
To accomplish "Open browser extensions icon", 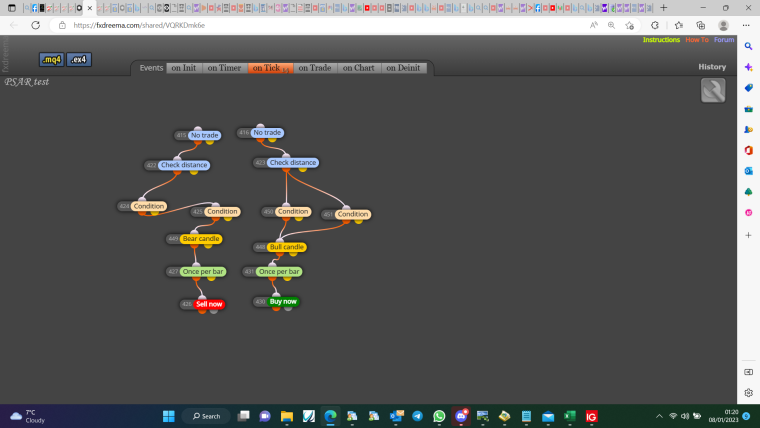I will point(655,25).
